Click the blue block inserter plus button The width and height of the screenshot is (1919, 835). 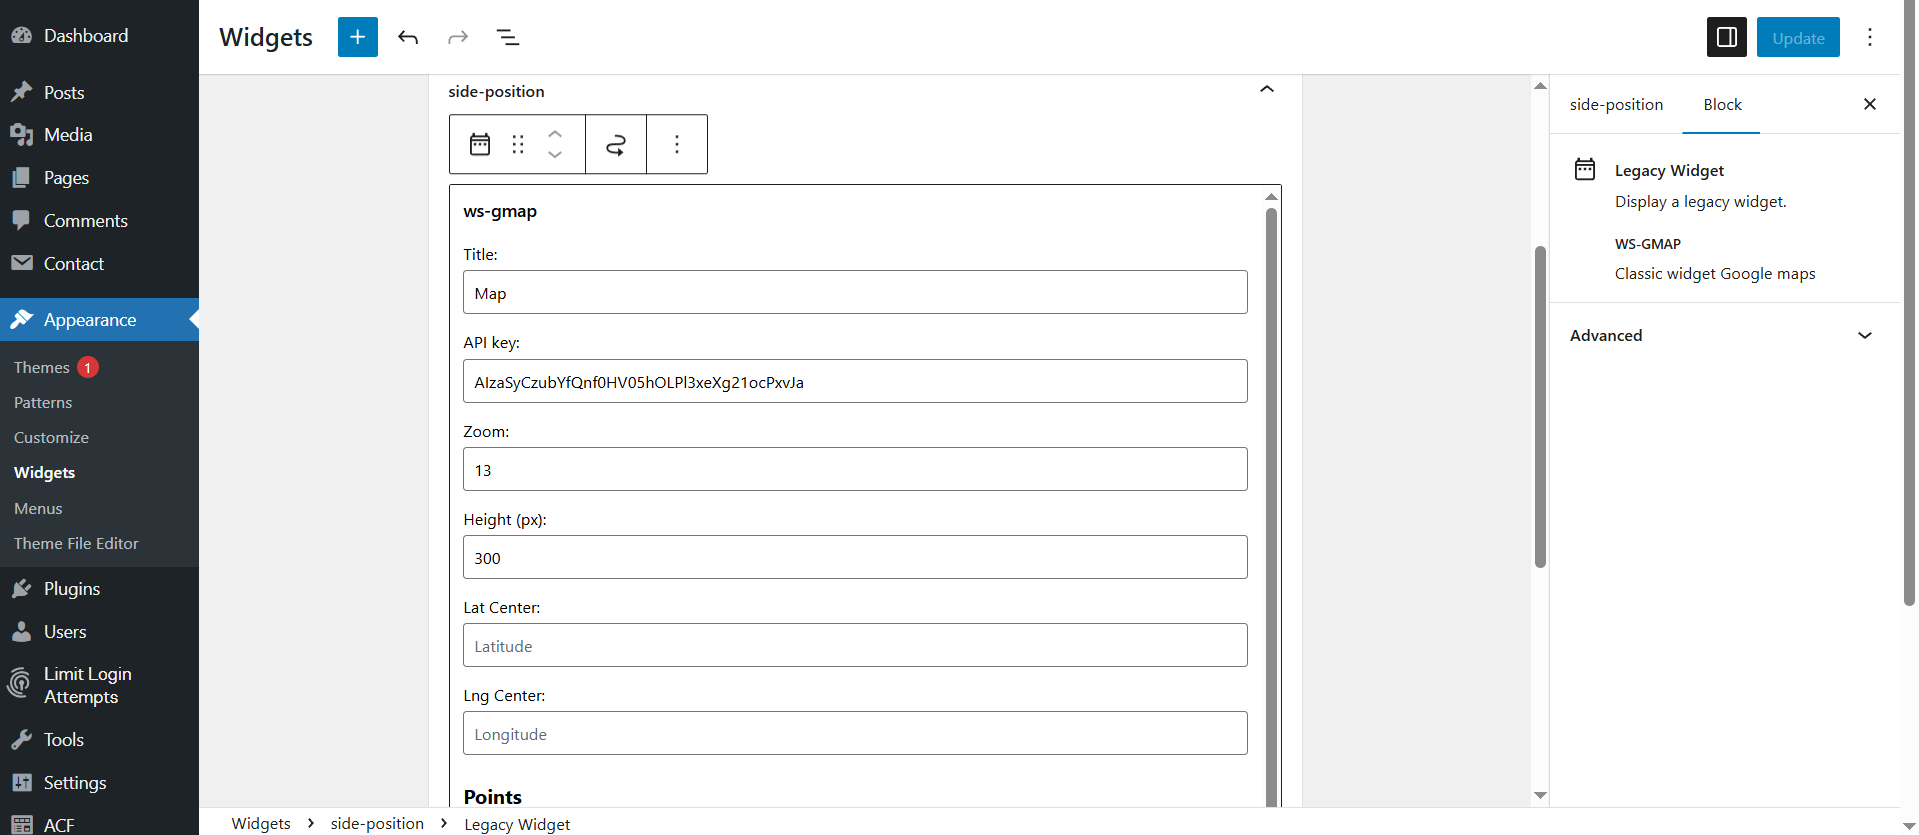coord(357,37)
